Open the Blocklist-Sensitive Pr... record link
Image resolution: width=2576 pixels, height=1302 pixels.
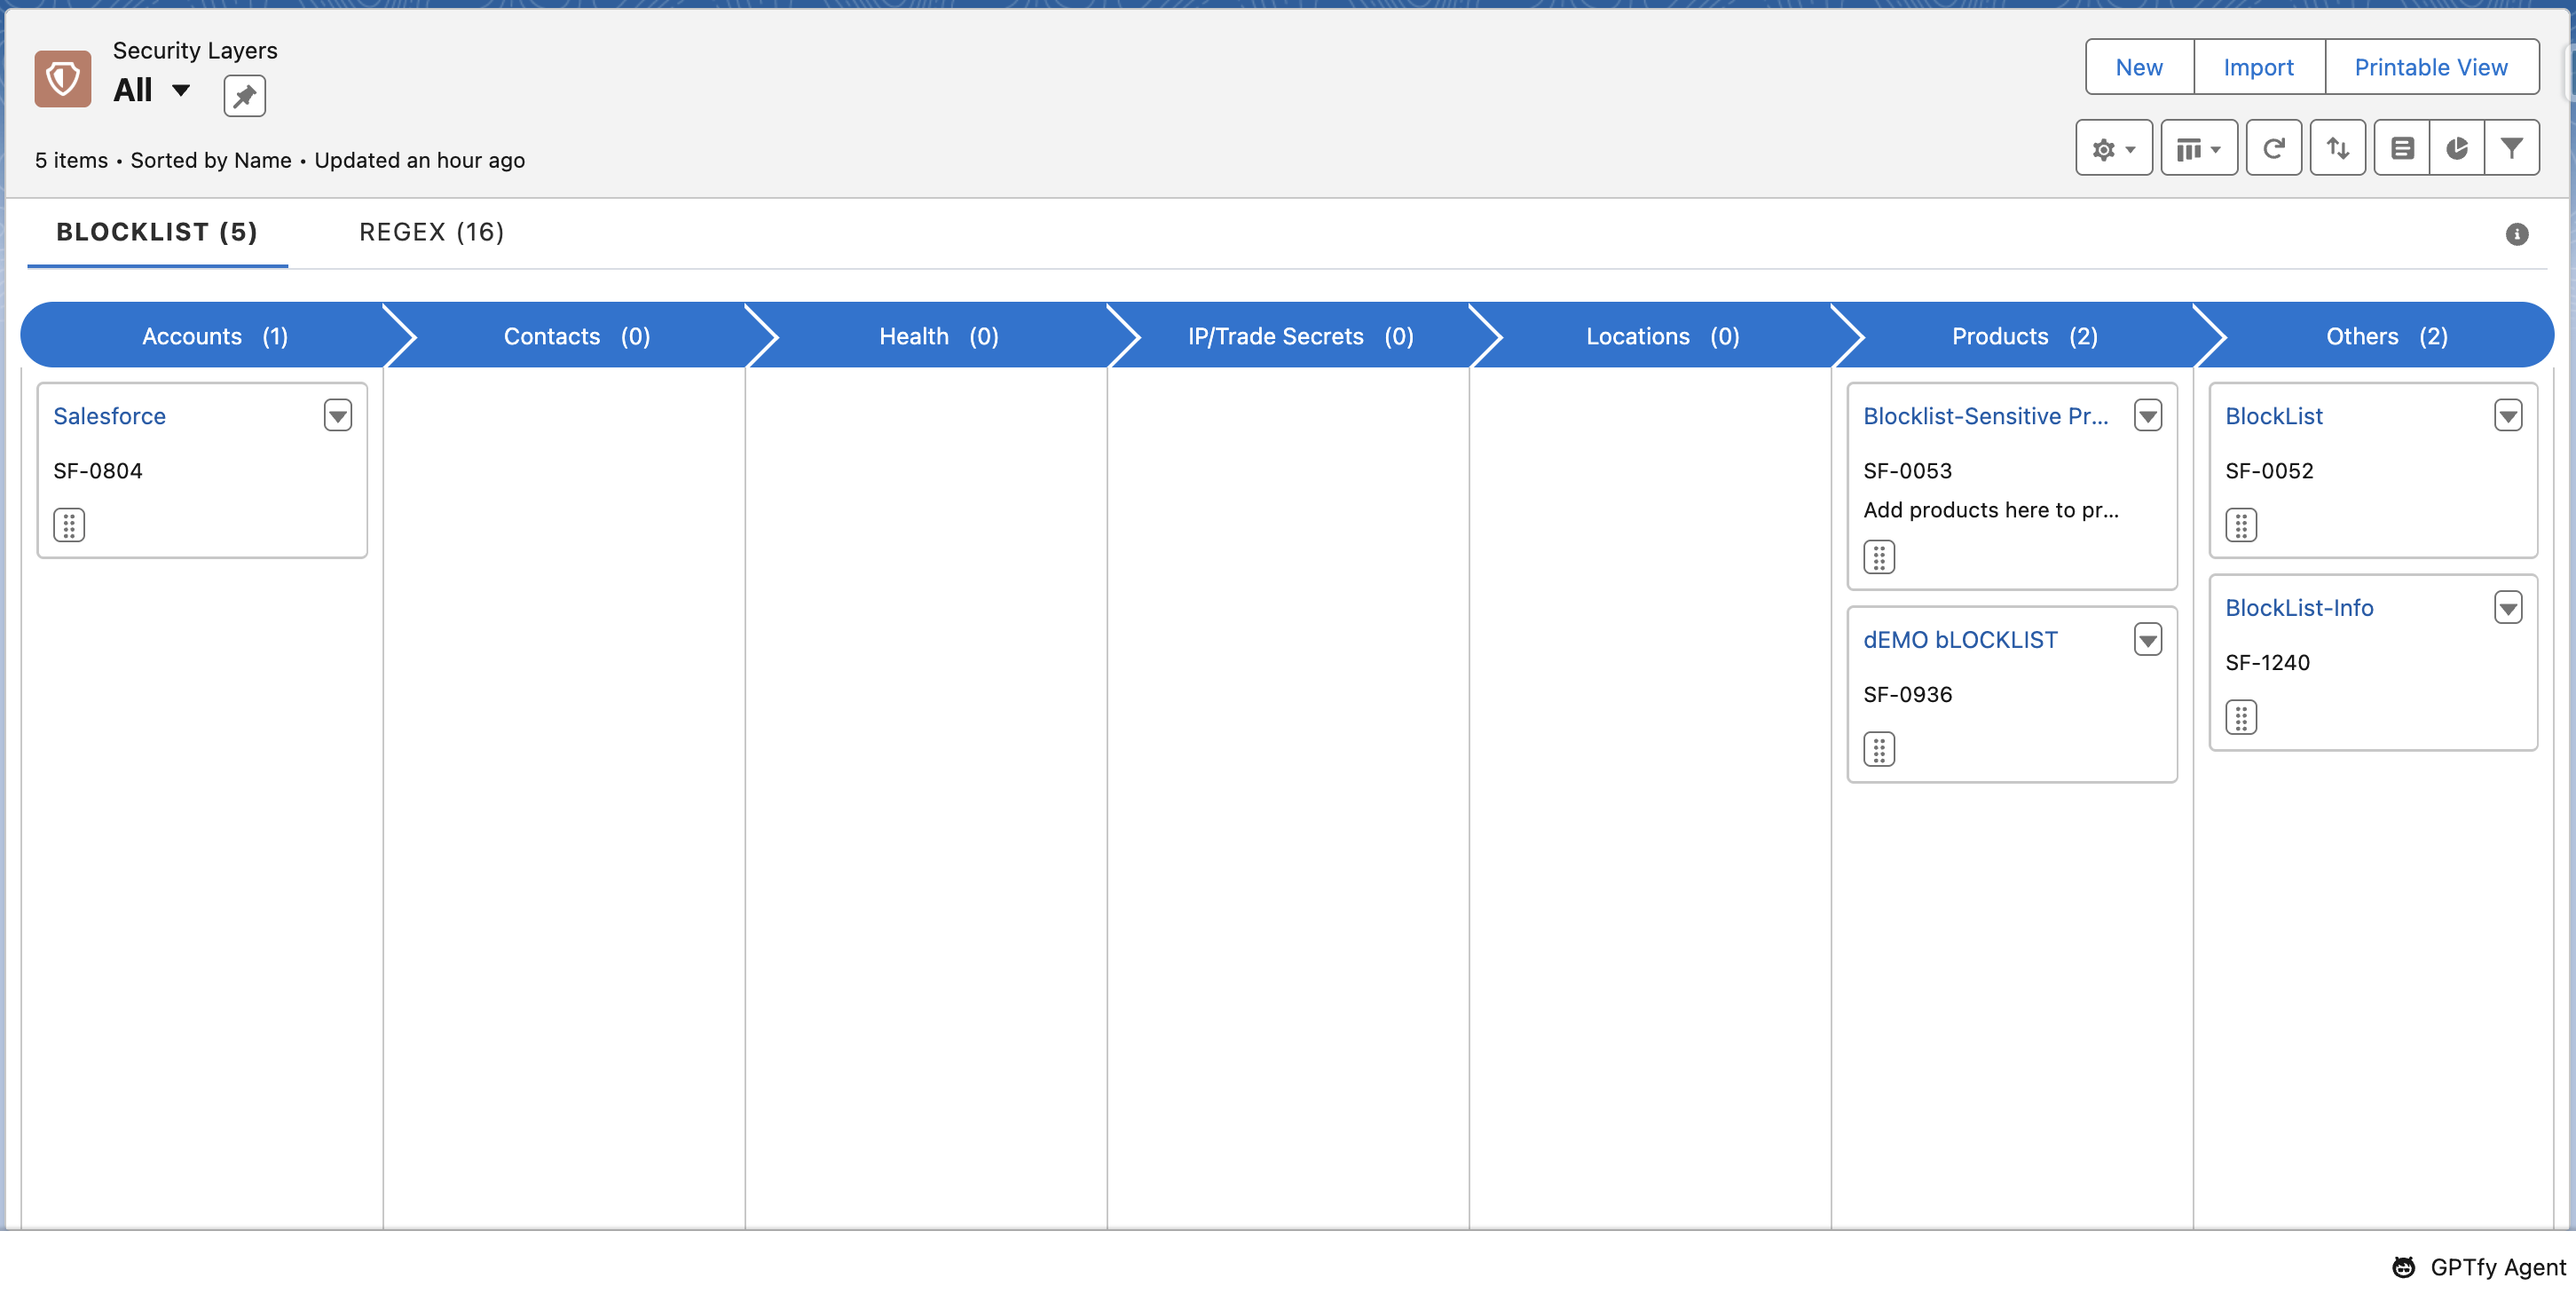(x=1985, y=416)
